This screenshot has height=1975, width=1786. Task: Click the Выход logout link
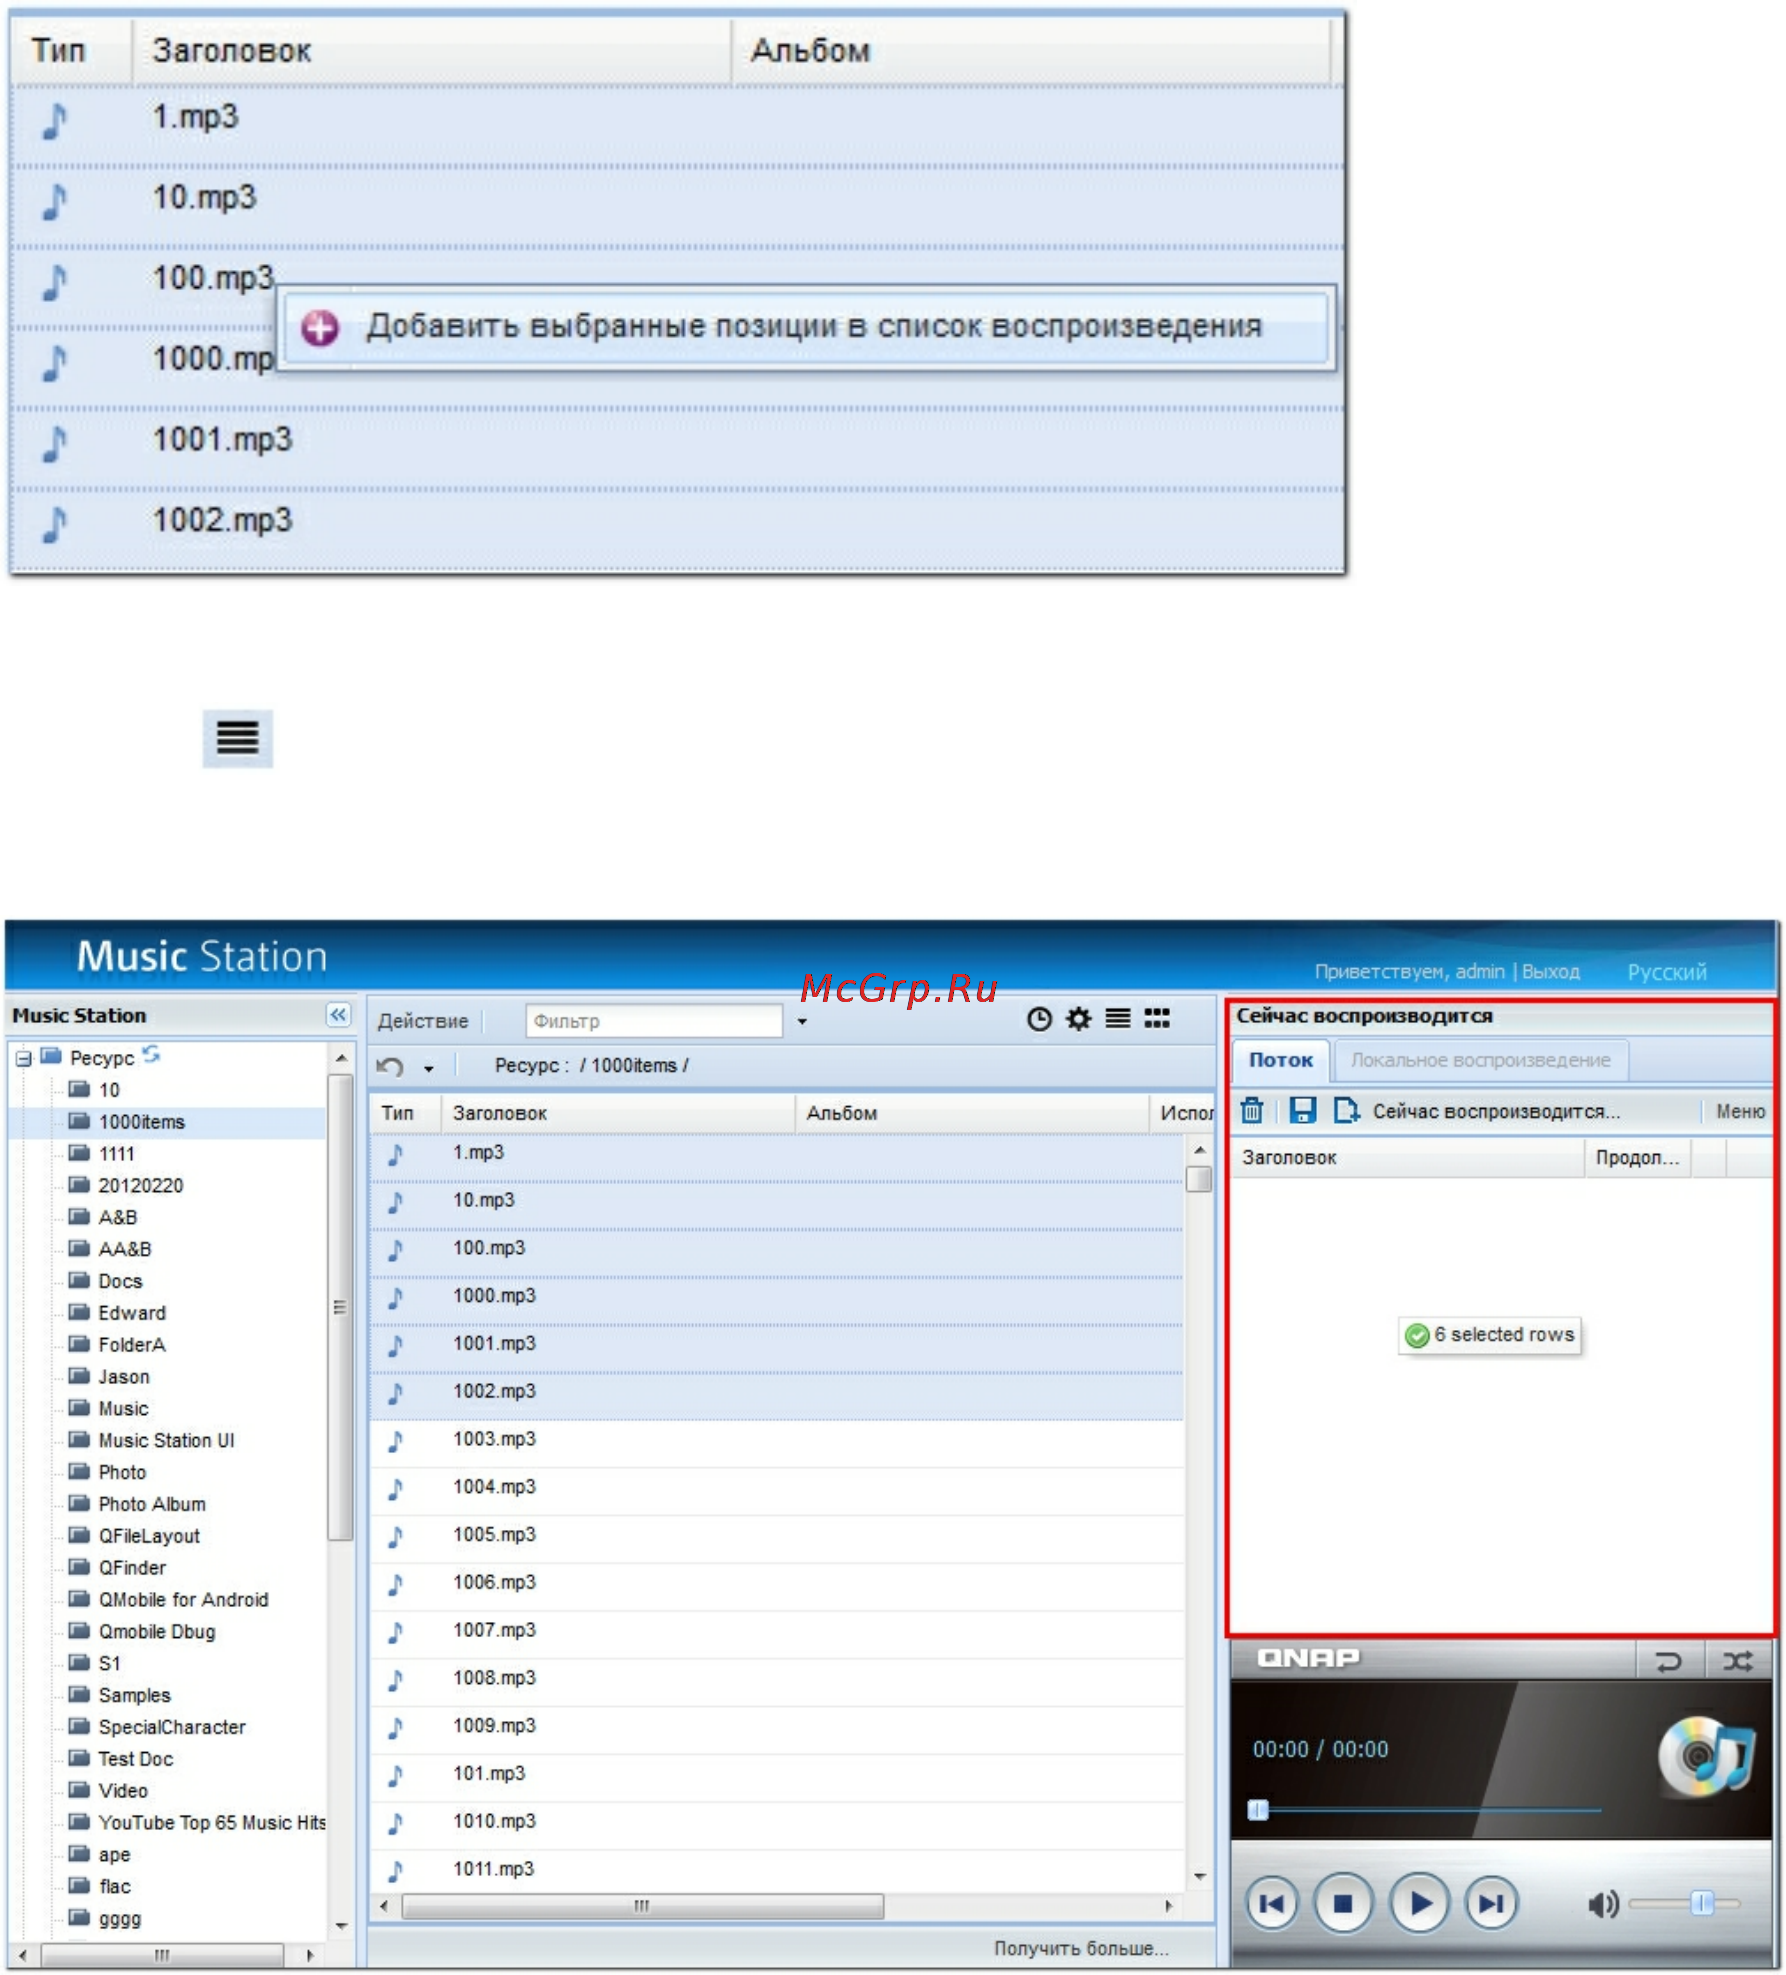(x=1551, y=972)
